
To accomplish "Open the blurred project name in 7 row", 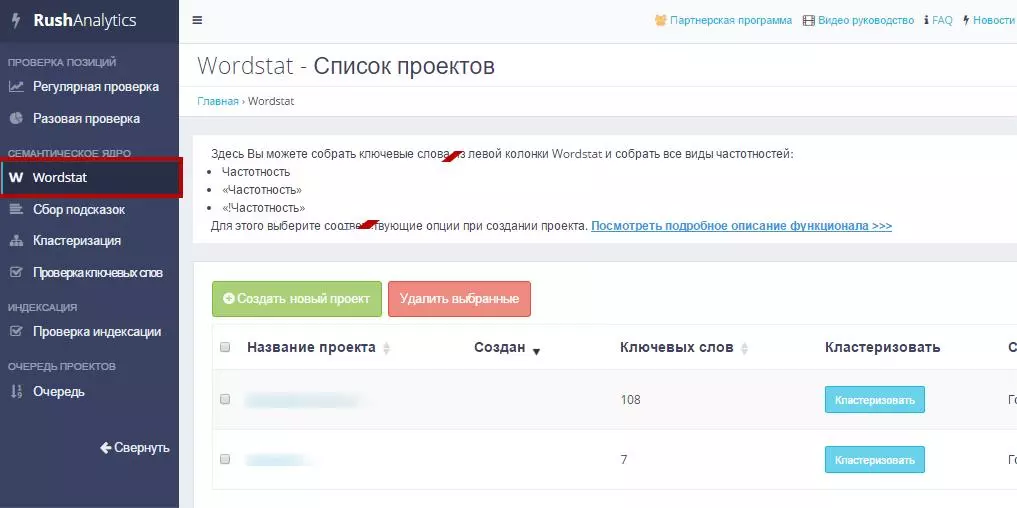I will [x=276, y=460].
